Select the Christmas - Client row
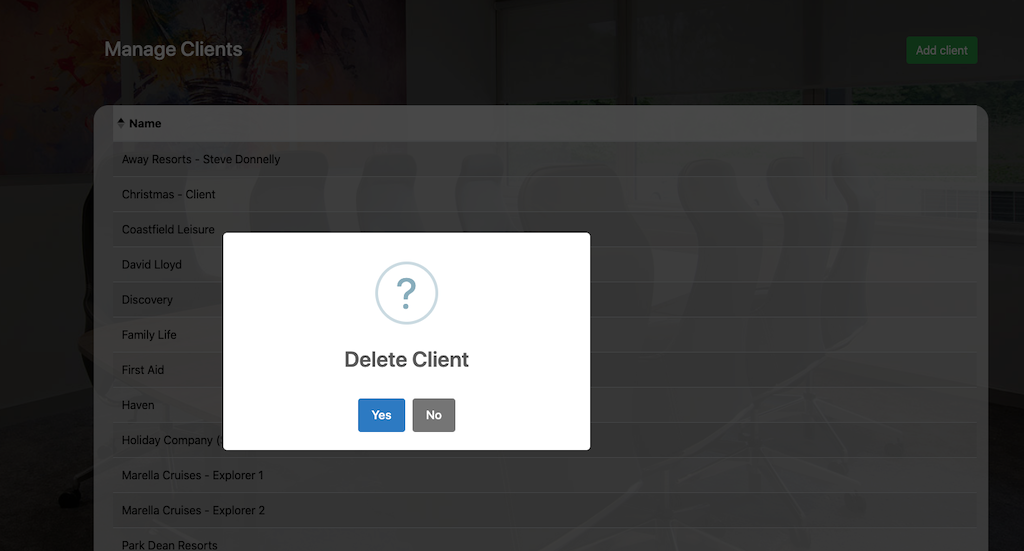 click(168, 194)
